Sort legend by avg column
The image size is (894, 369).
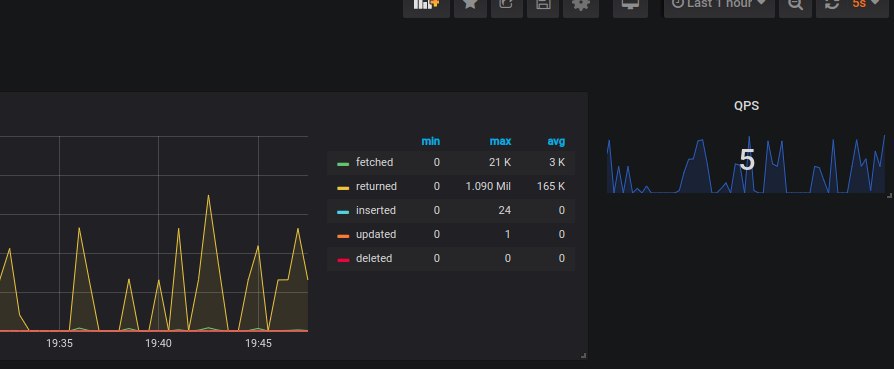(555, 141)
